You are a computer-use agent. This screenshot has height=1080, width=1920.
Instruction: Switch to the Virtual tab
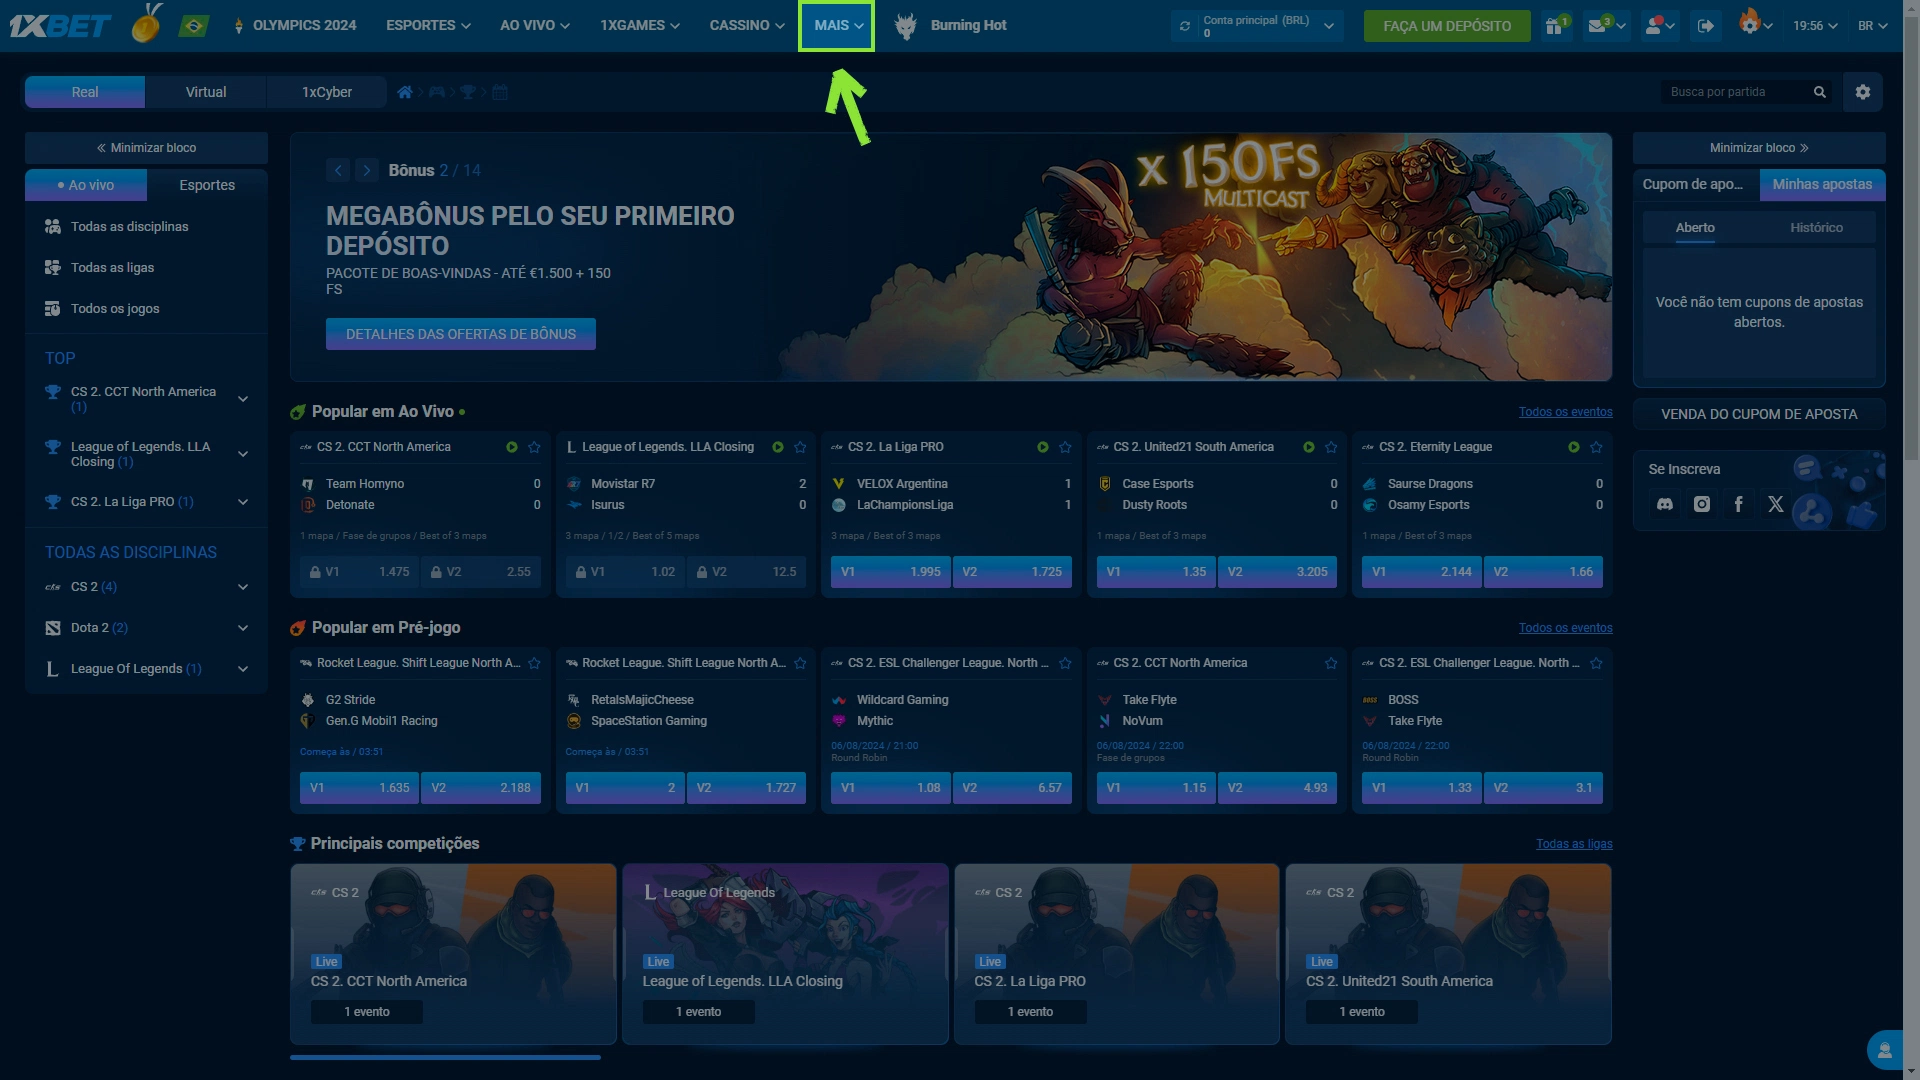point(206,92)
